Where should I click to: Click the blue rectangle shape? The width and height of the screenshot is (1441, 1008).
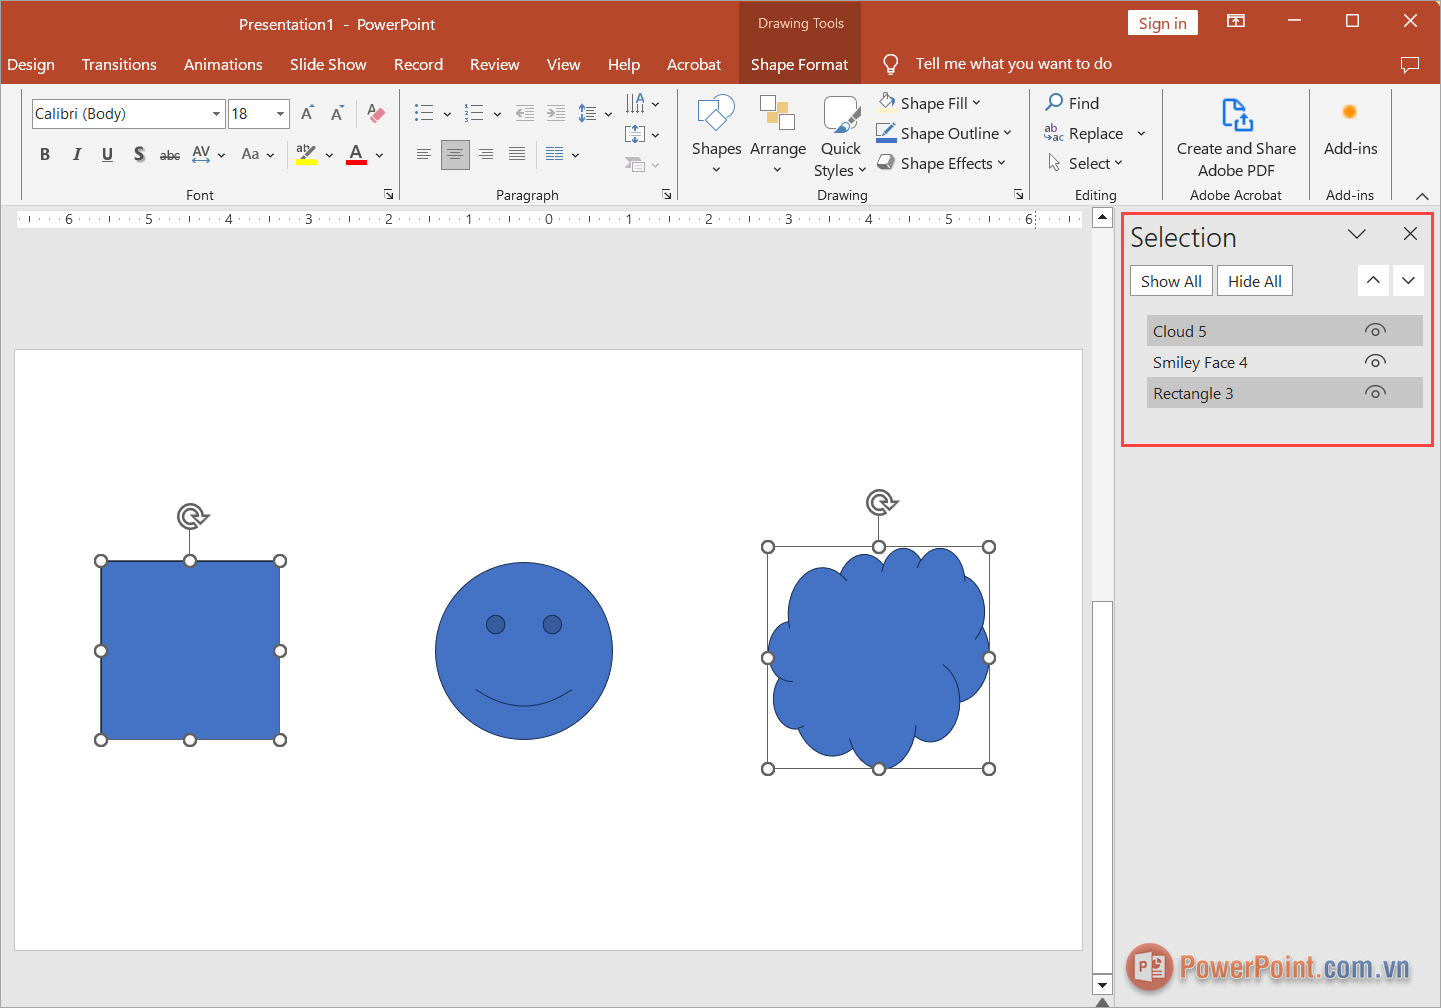pyautogui.click(x=190, y=650)
